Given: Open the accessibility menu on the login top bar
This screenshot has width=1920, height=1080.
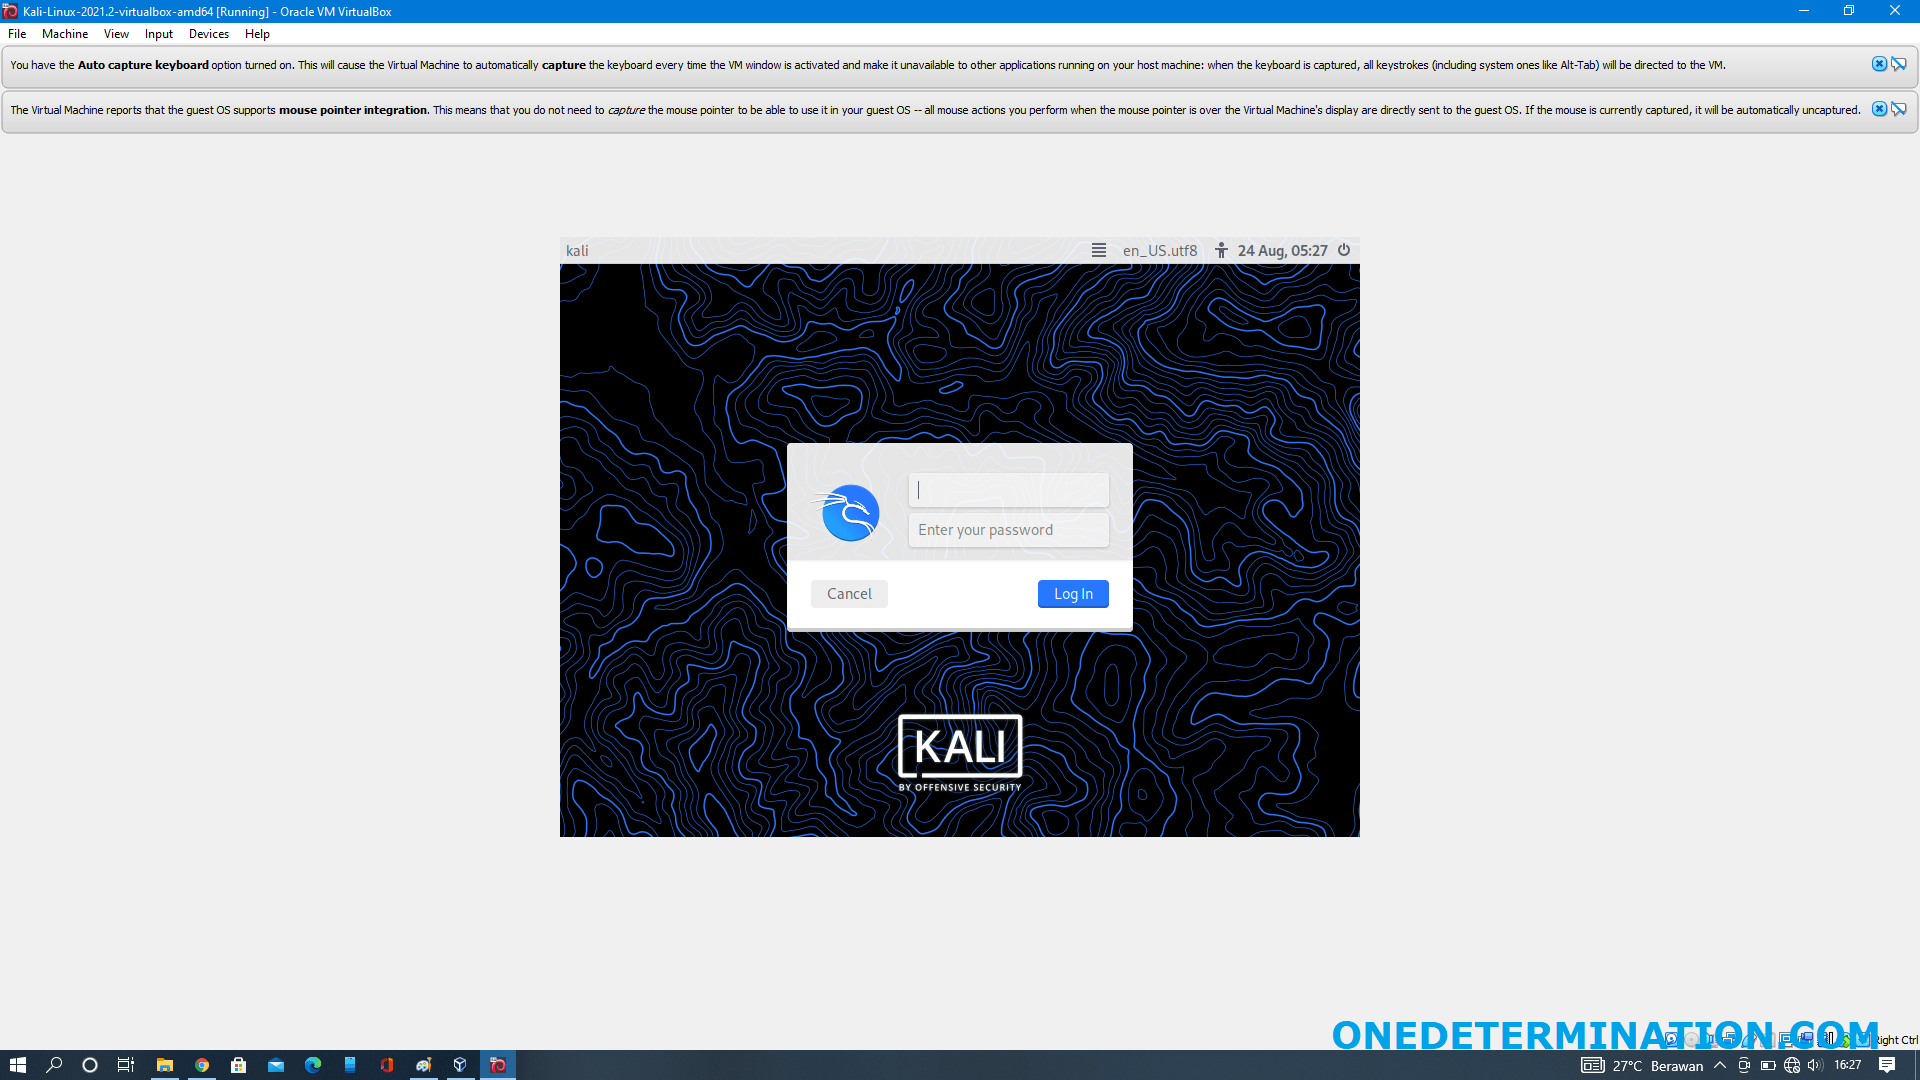Looking at the screenshot, I should pyautogui.click(x=1221, y=250).
